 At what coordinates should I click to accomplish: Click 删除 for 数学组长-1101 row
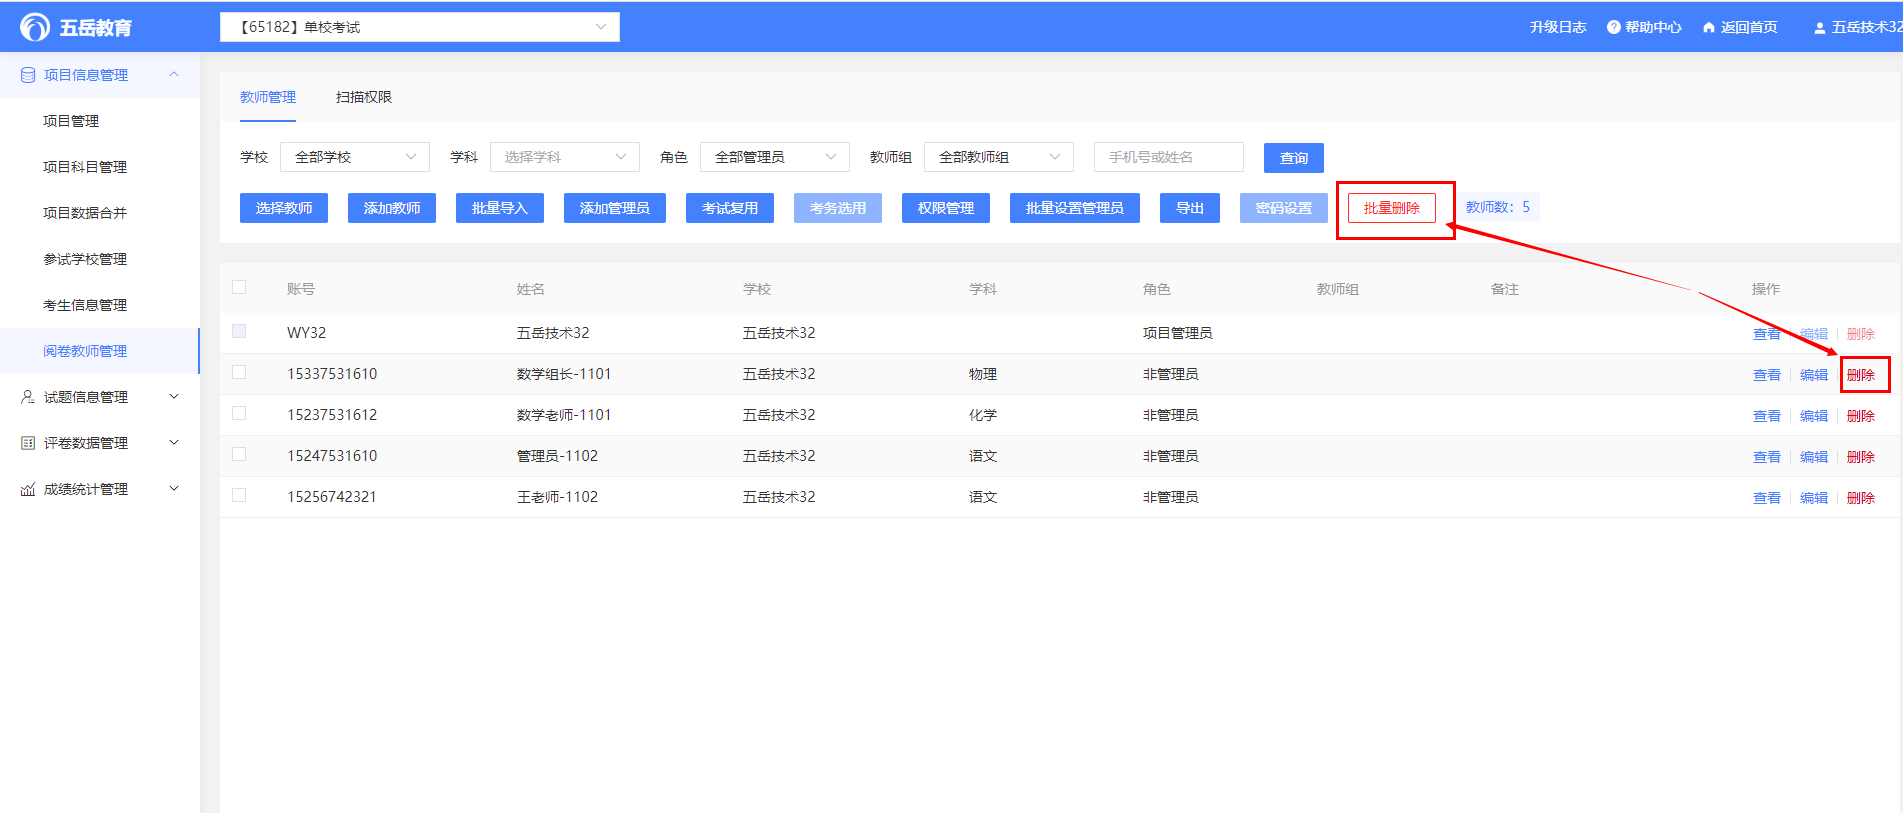pyautogui.click(x=1860, y=375)
